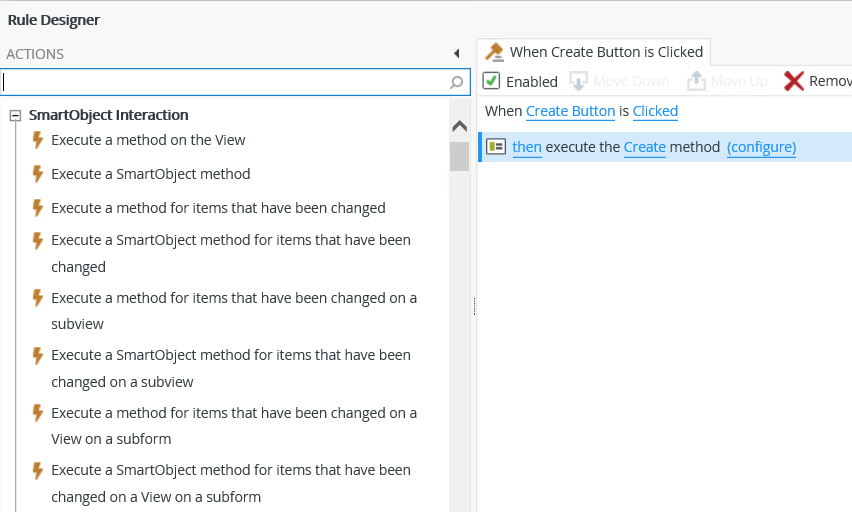Collapse the SmartObject Interaction tree node

point(15,115)
